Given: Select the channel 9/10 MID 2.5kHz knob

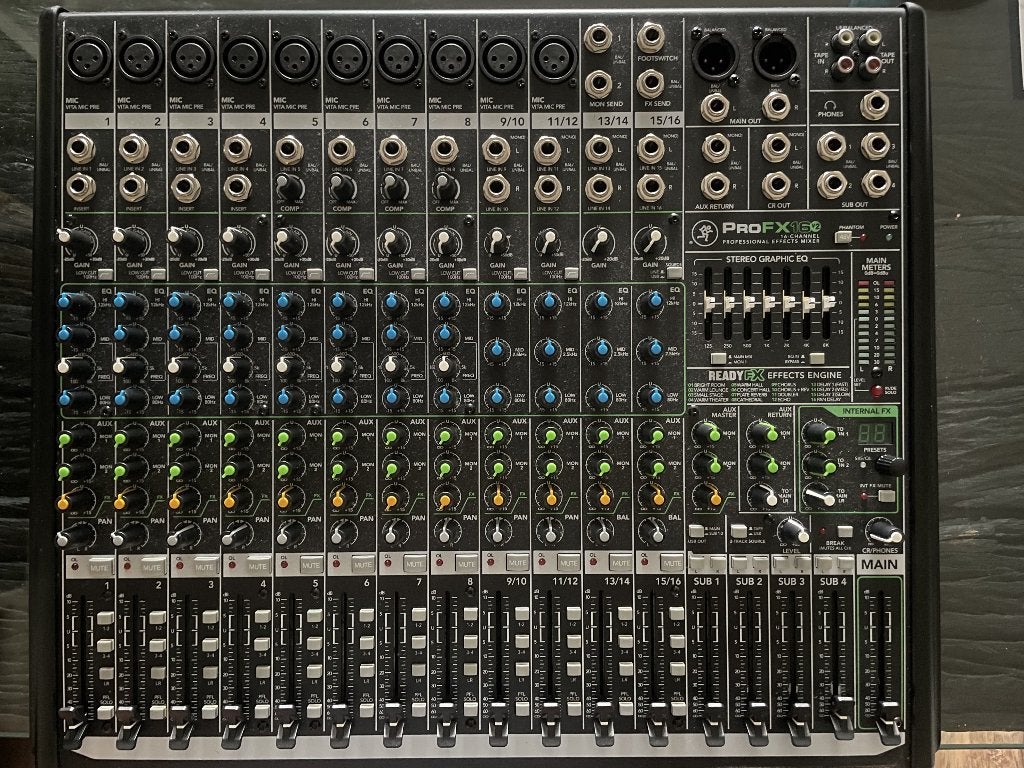Looking at the screenshot, I should (497, 350).
